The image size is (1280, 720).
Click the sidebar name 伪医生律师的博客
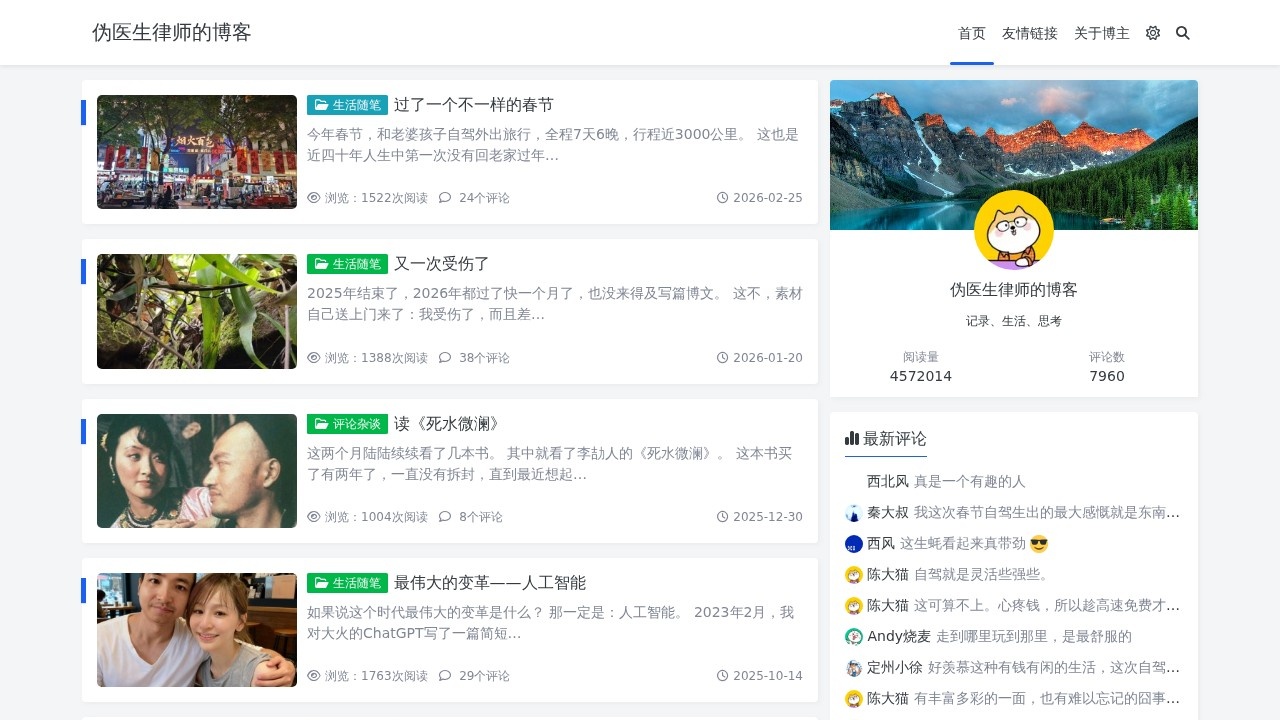[1014, 290]
